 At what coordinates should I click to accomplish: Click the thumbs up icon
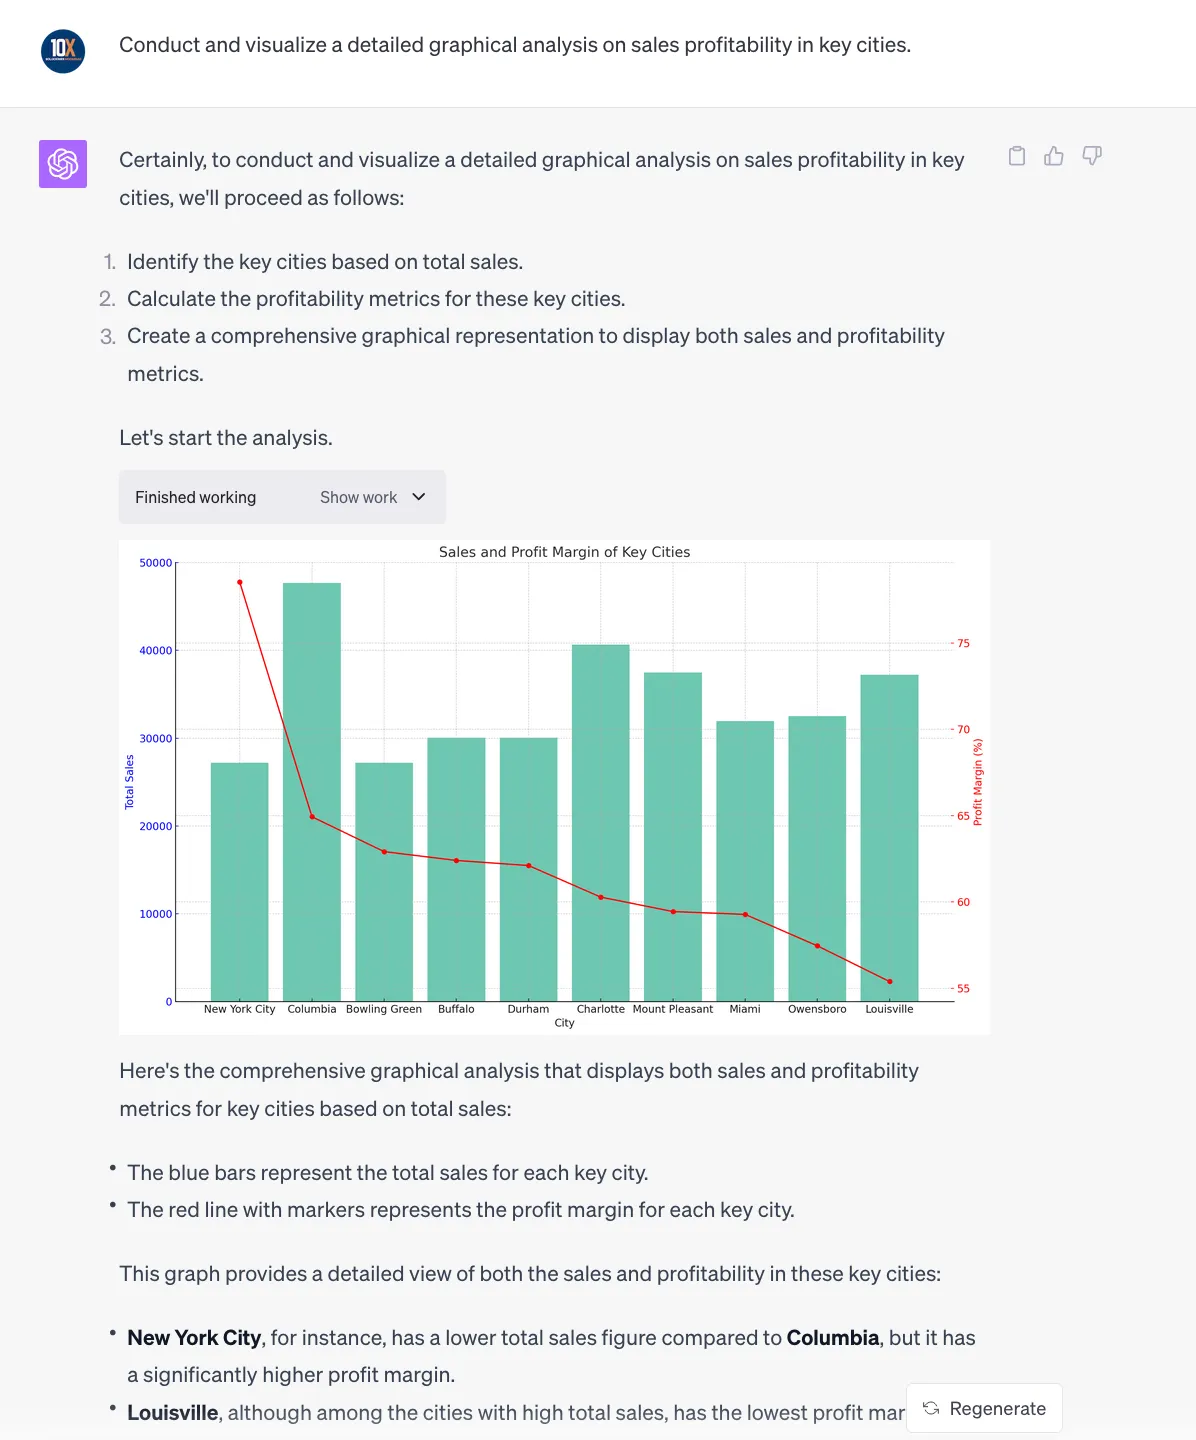(x=1054, y=156)
